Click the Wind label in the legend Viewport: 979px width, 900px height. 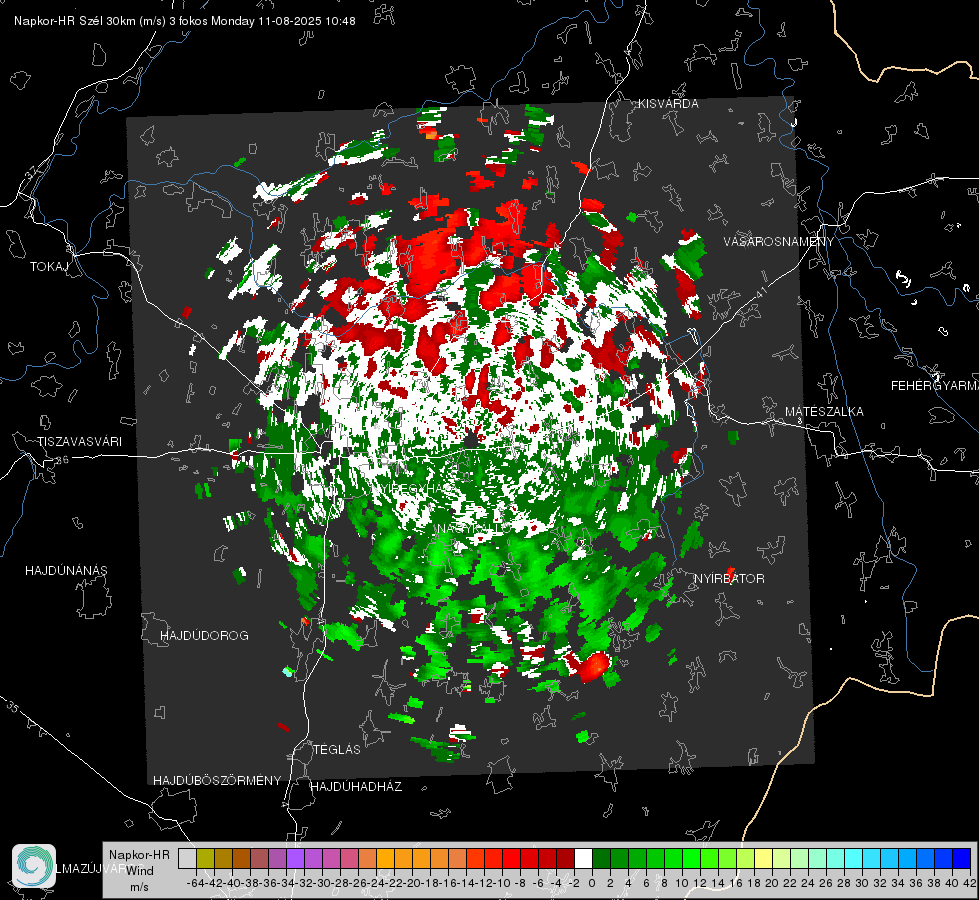point(140,871)
